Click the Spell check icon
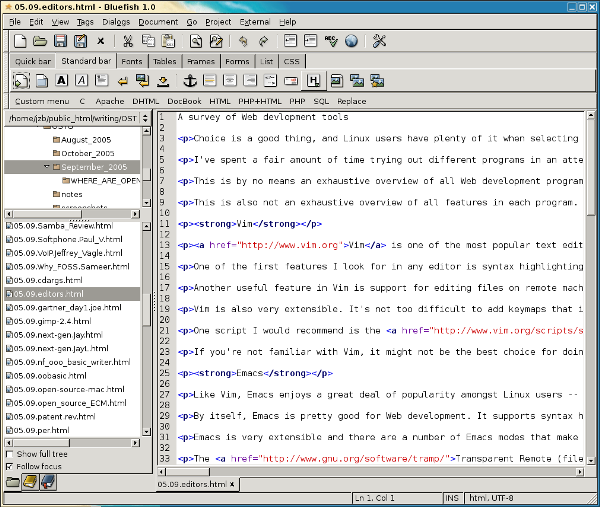Viewport: 600px width, 507px height. 331,41
